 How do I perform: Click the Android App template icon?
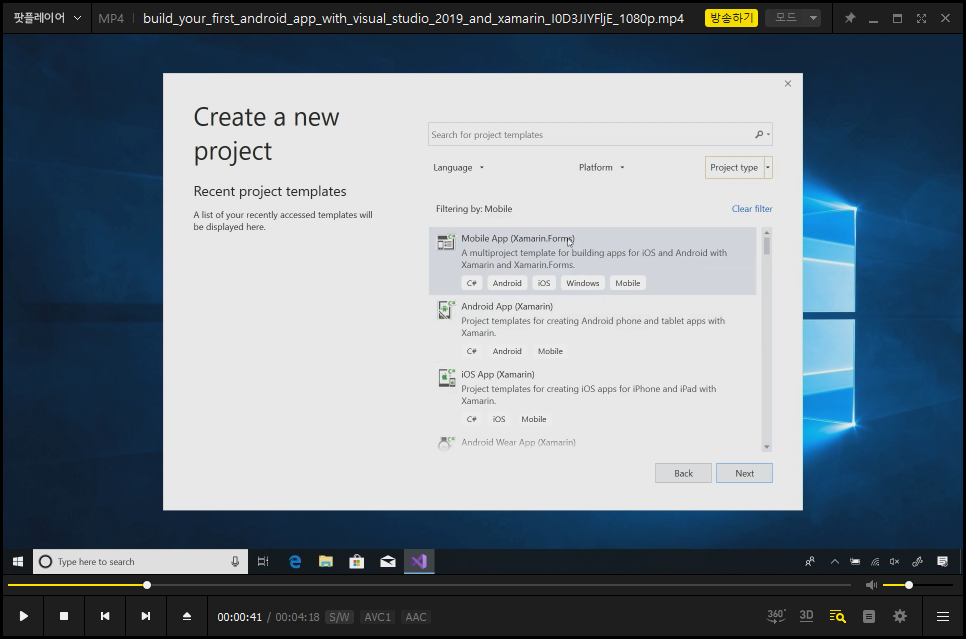(x=446, y=310)
